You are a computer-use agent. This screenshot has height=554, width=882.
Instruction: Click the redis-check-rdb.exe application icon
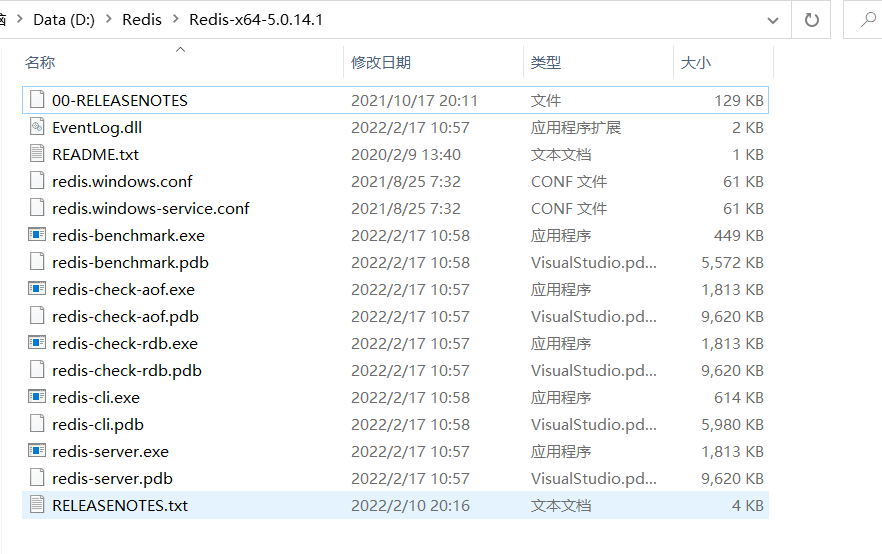[37, 343]
